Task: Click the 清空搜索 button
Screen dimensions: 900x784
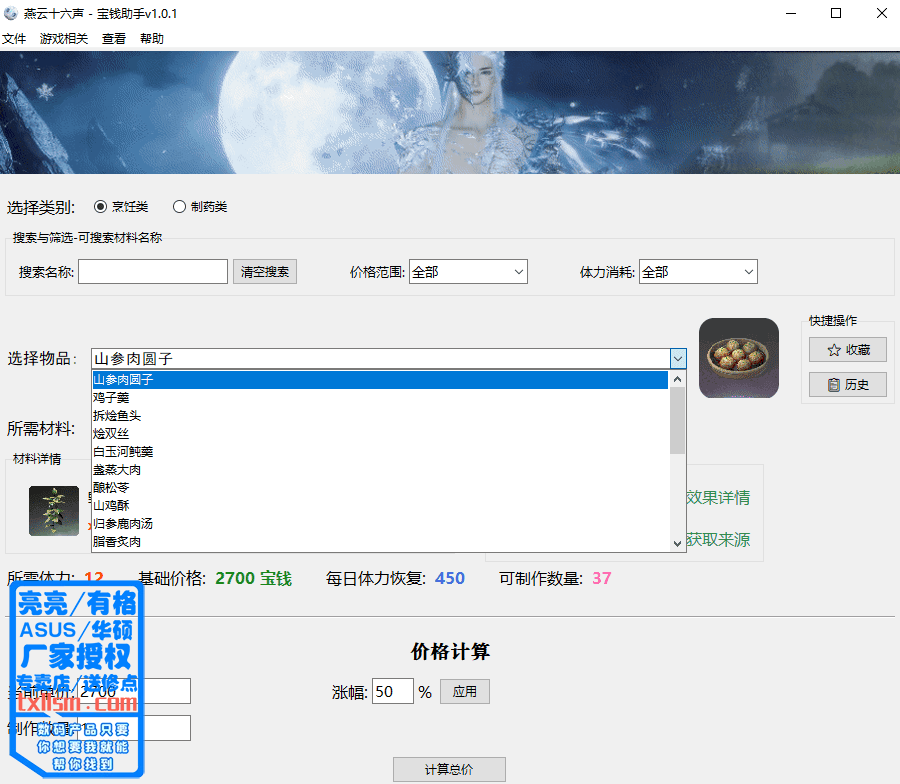Action: pyautogui.click(x=265, y=271)
